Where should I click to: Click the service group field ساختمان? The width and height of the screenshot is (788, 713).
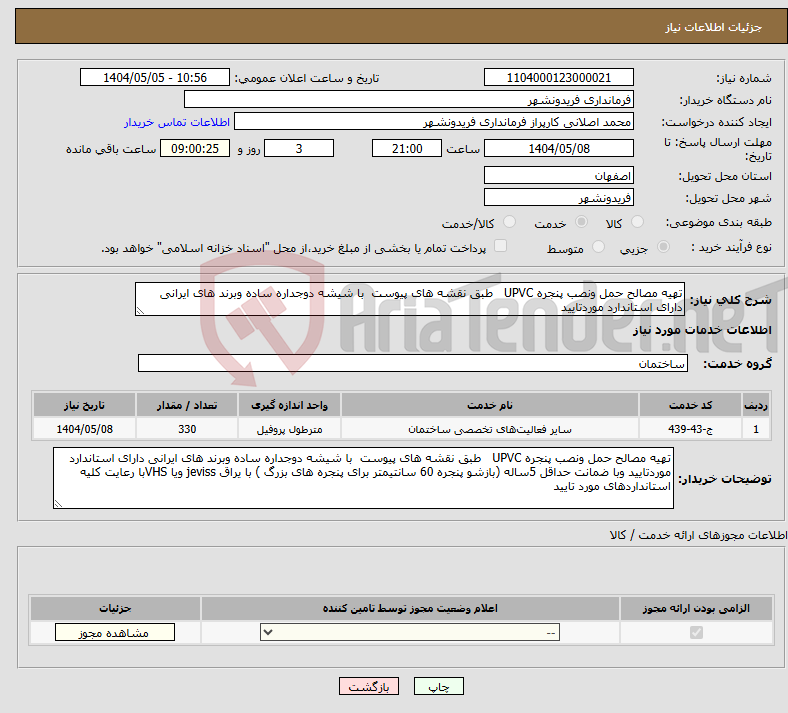pyautogui.click(x=413, y=363)
